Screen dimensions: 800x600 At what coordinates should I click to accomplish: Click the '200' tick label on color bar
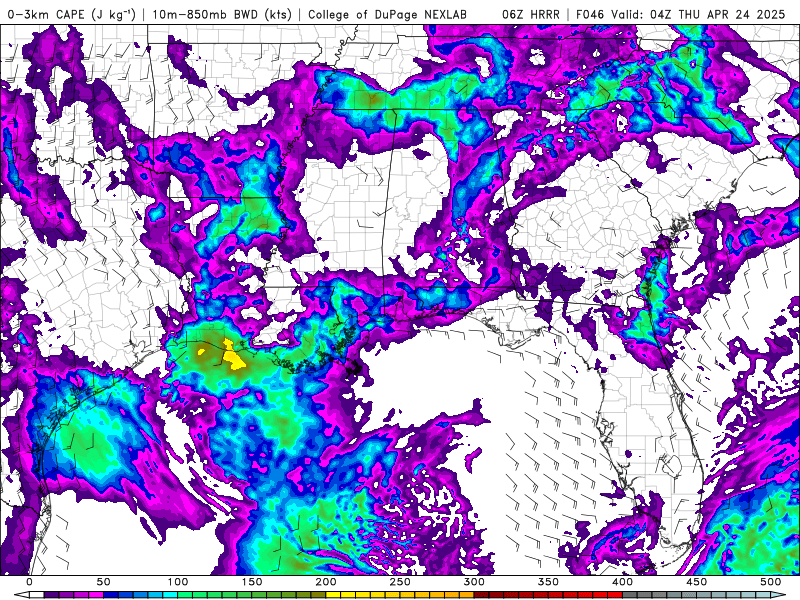(326, 582)
